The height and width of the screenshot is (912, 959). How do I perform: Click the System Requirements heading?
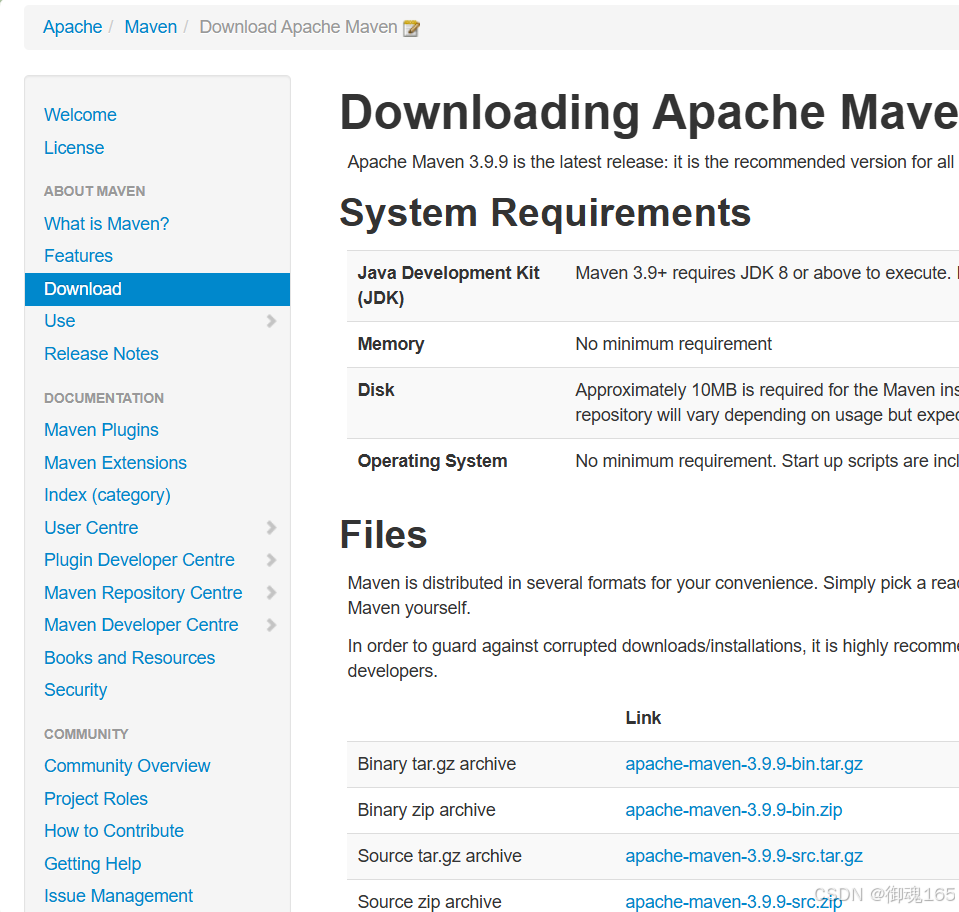click(x=545, y=213)
